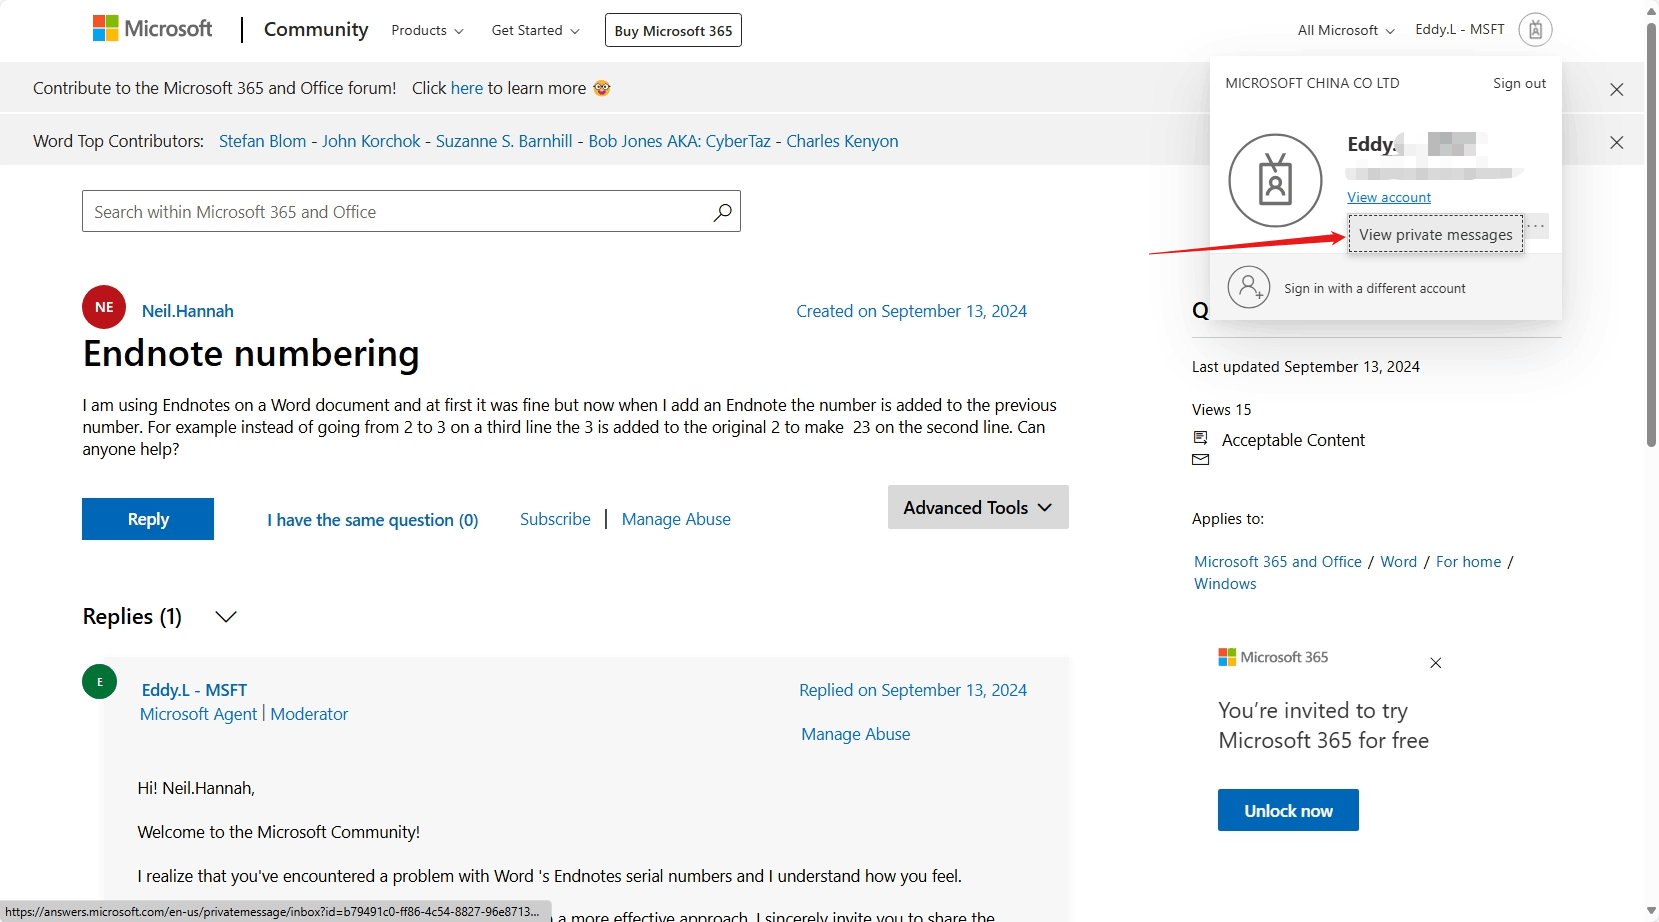Open Charles Kenyon profile link
This screenshot has width=1659, height=922.
pyautogui.click(x=842, y=141)
